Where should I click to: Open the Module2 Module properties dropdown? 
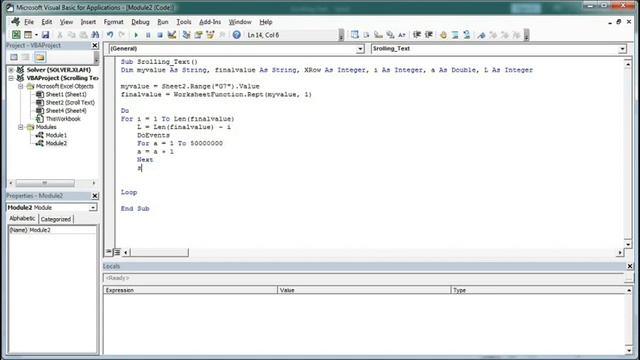[93, 208]
